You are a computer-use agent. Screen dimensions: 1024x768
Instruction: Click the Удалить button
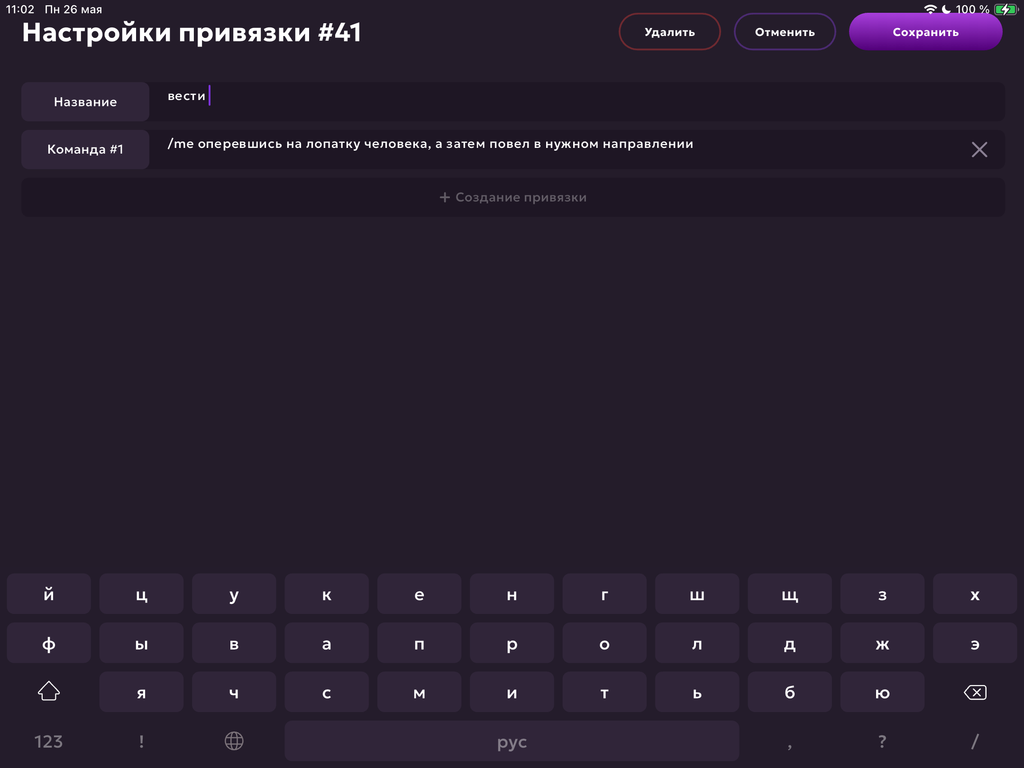click(669, 32)
